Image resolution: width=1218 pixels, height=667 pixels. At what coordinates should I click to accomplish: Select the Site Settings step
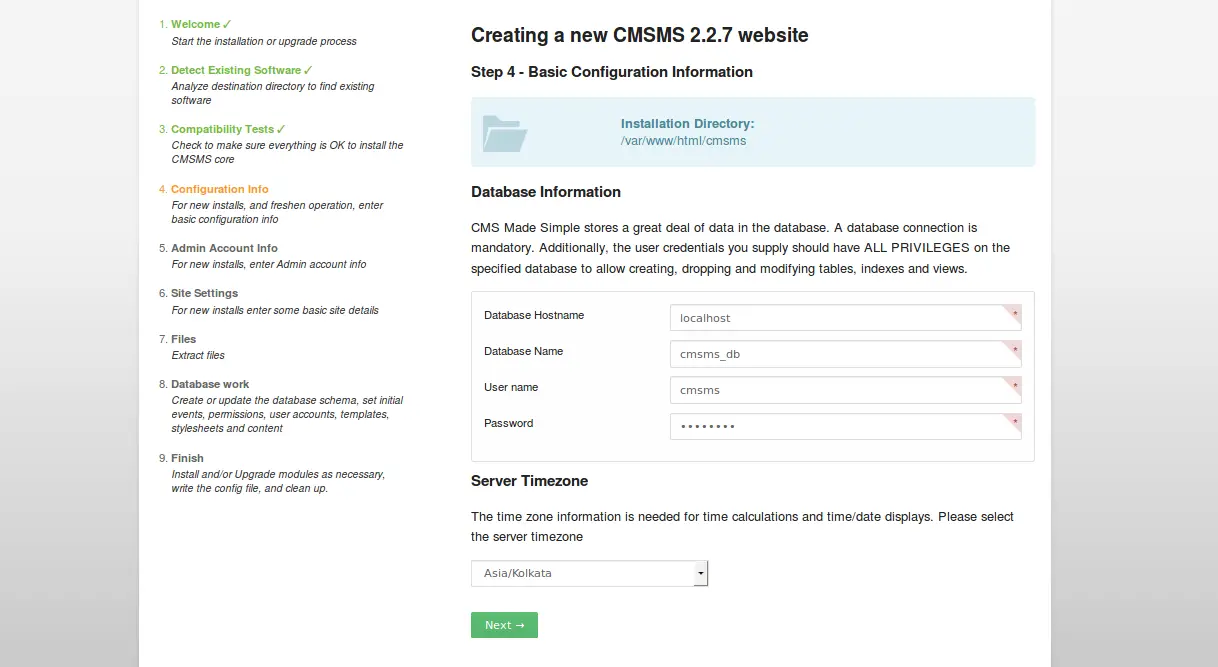point(204,293)
